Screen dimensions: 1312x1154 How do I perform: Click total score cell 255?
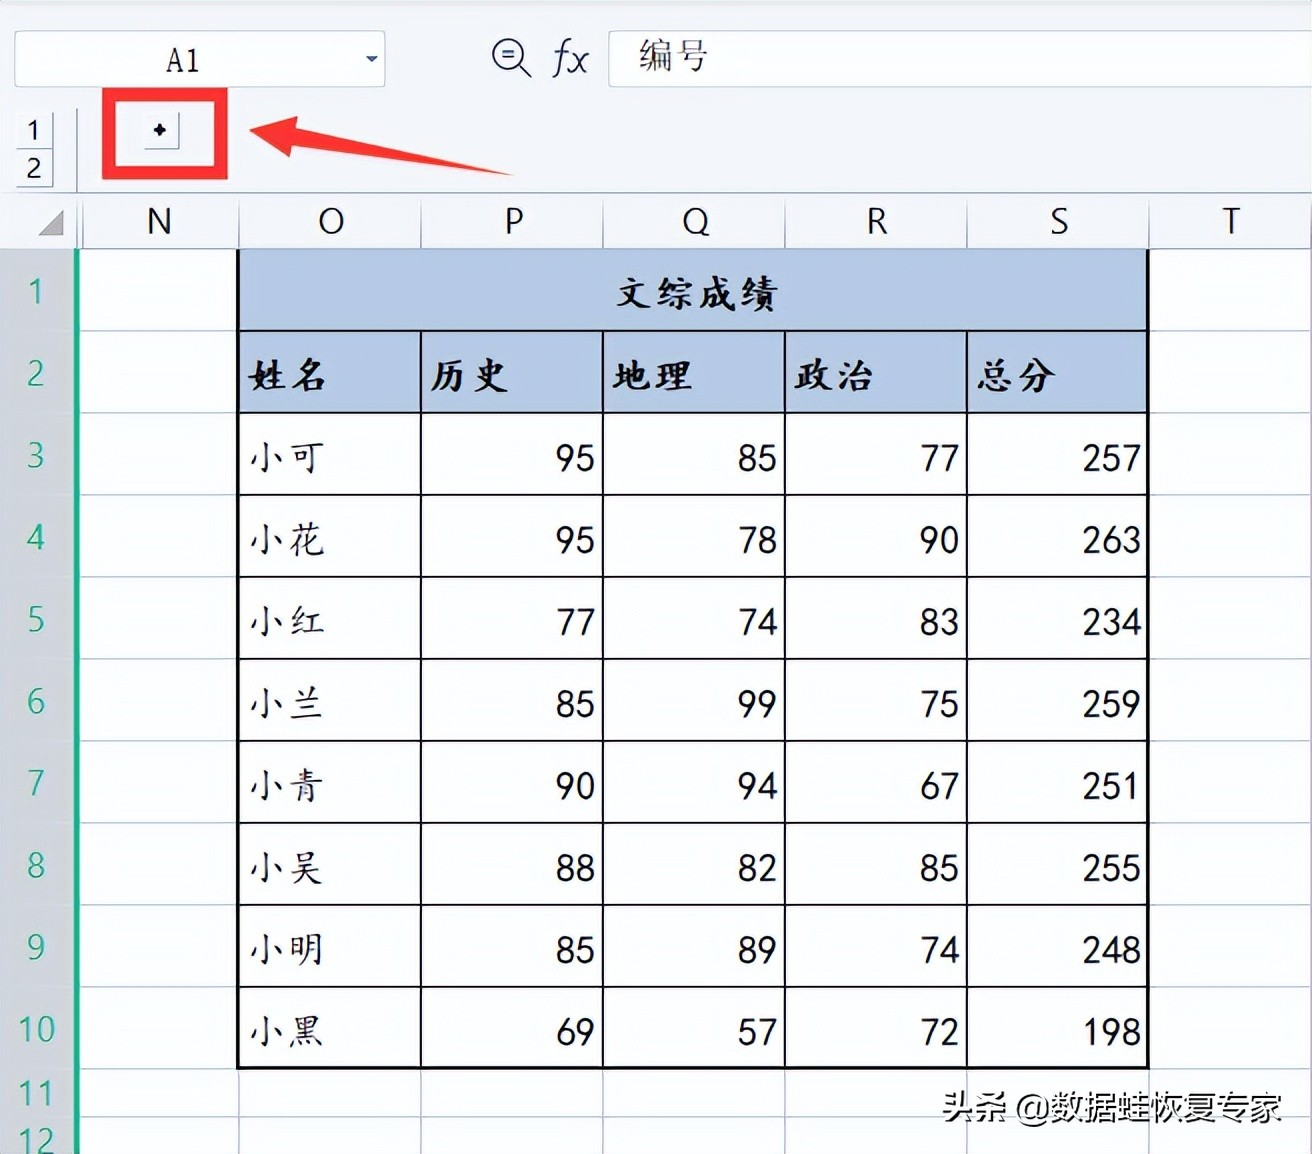(x=1057, y=865)
